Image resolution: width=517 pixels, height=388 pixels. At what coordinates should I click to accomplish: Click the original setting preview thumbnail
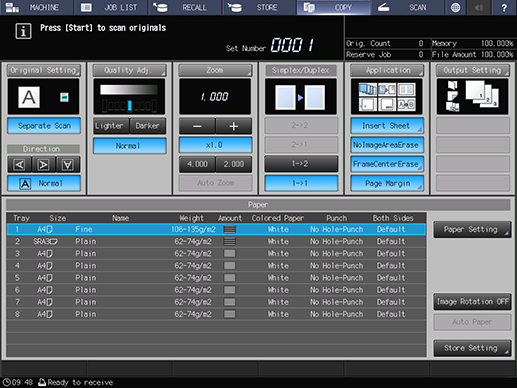[43, 97]
